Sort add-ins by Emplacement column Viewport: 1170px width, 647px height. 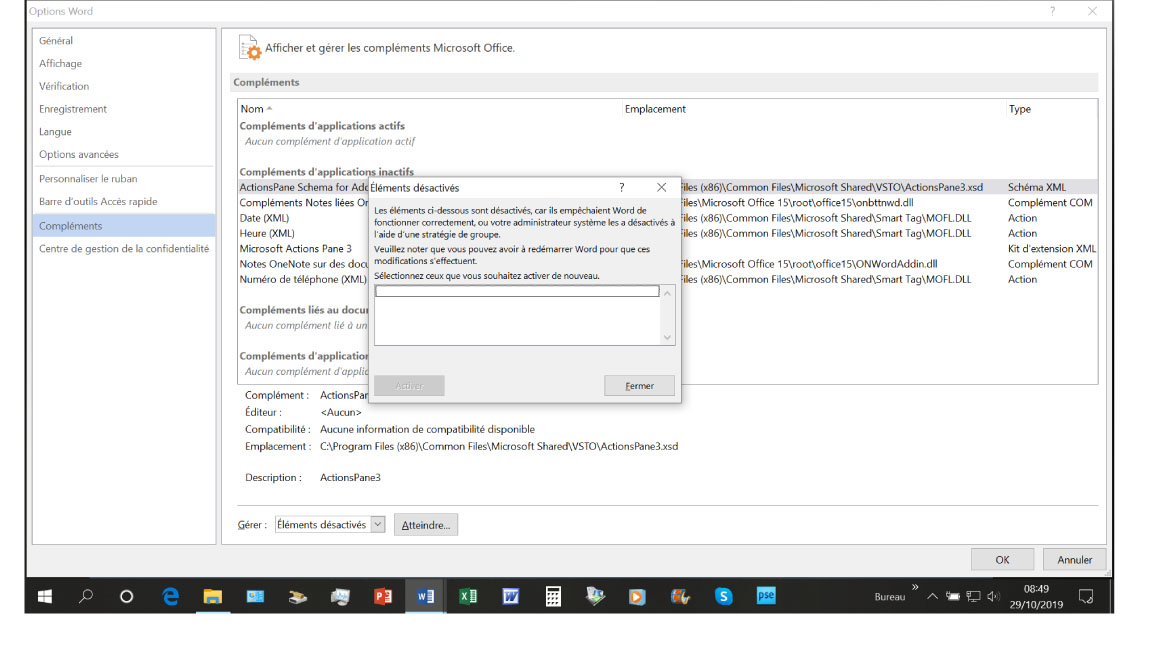point(655,109)
